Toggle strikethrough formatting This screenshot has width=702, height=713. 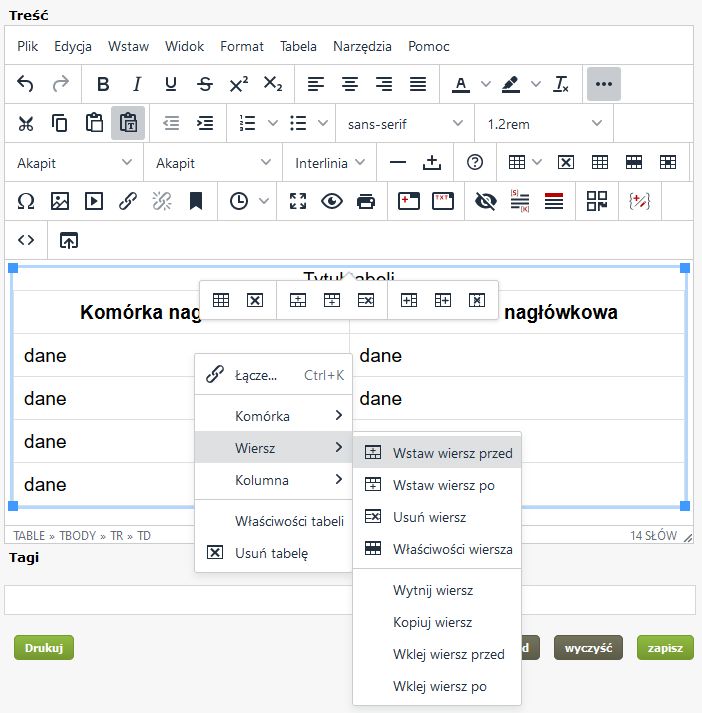point(205,84)
